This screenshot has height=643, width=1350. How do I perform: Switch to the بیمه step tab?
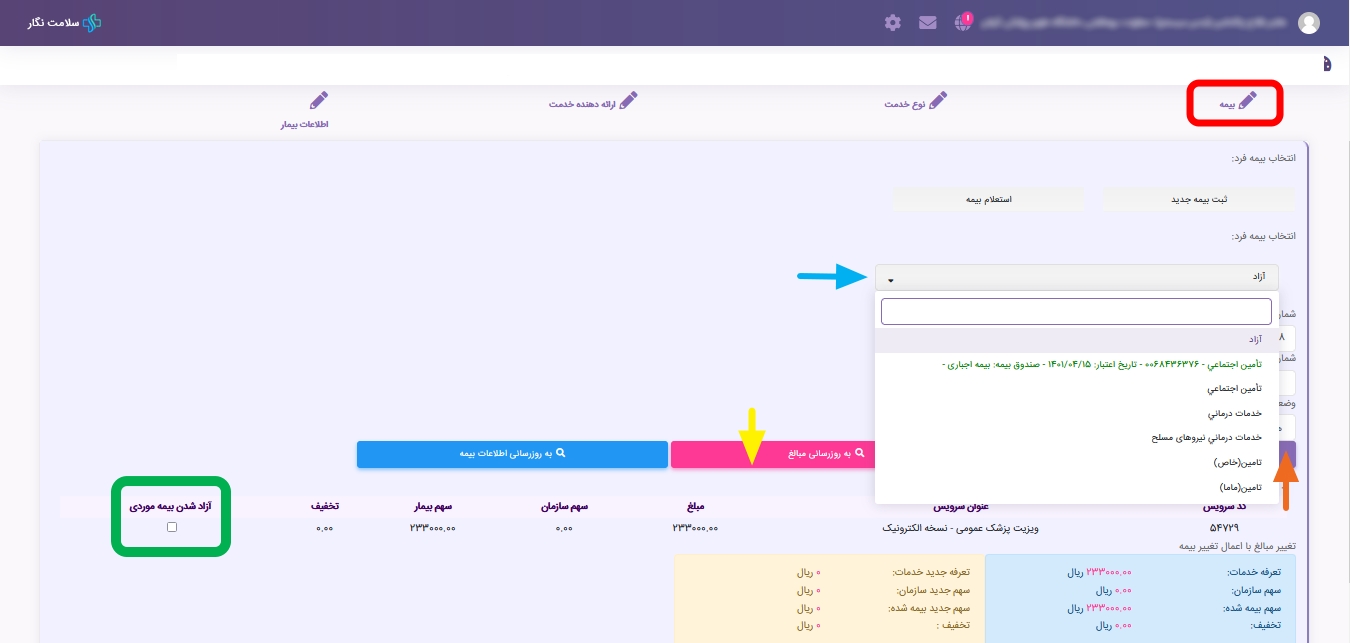1235,103
